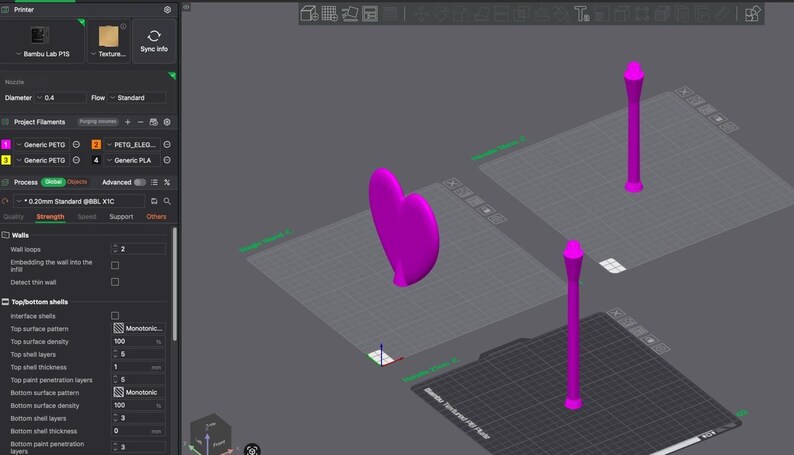Remove the plate holding the heart model

tap(452, 183)
